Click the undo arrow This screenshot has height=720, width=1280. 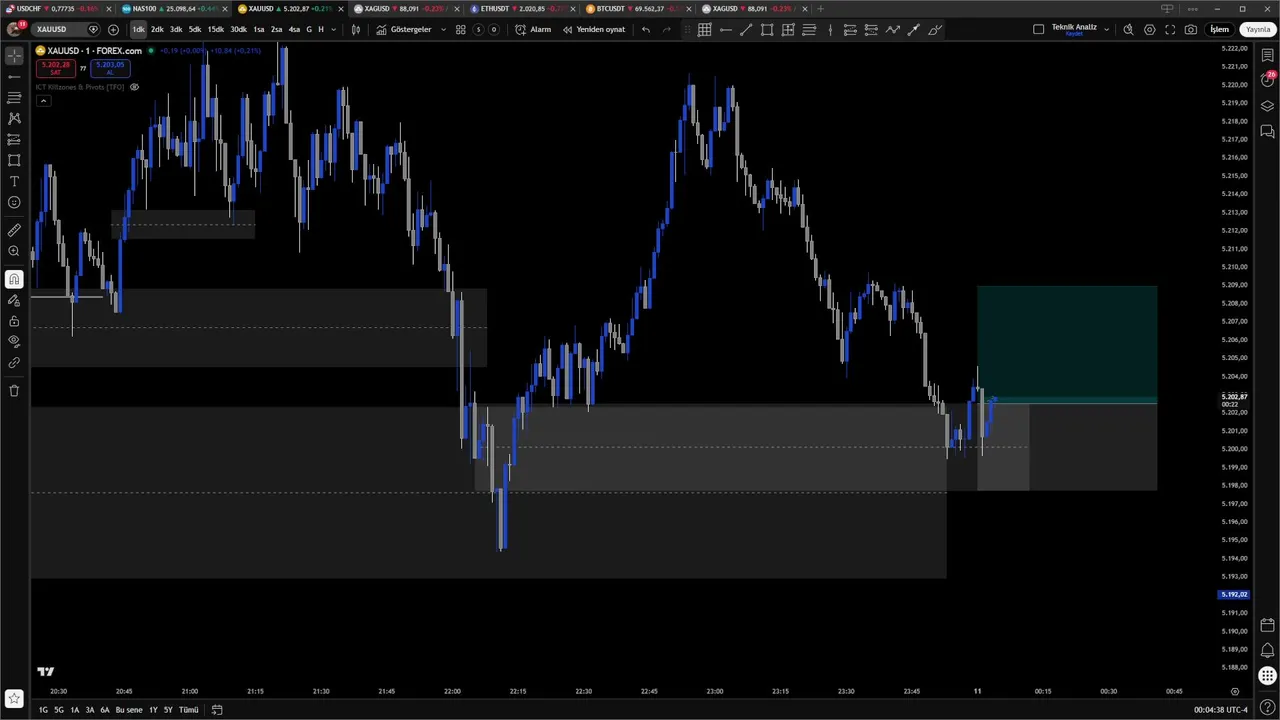pyautogui.click(x=646, y=29)
